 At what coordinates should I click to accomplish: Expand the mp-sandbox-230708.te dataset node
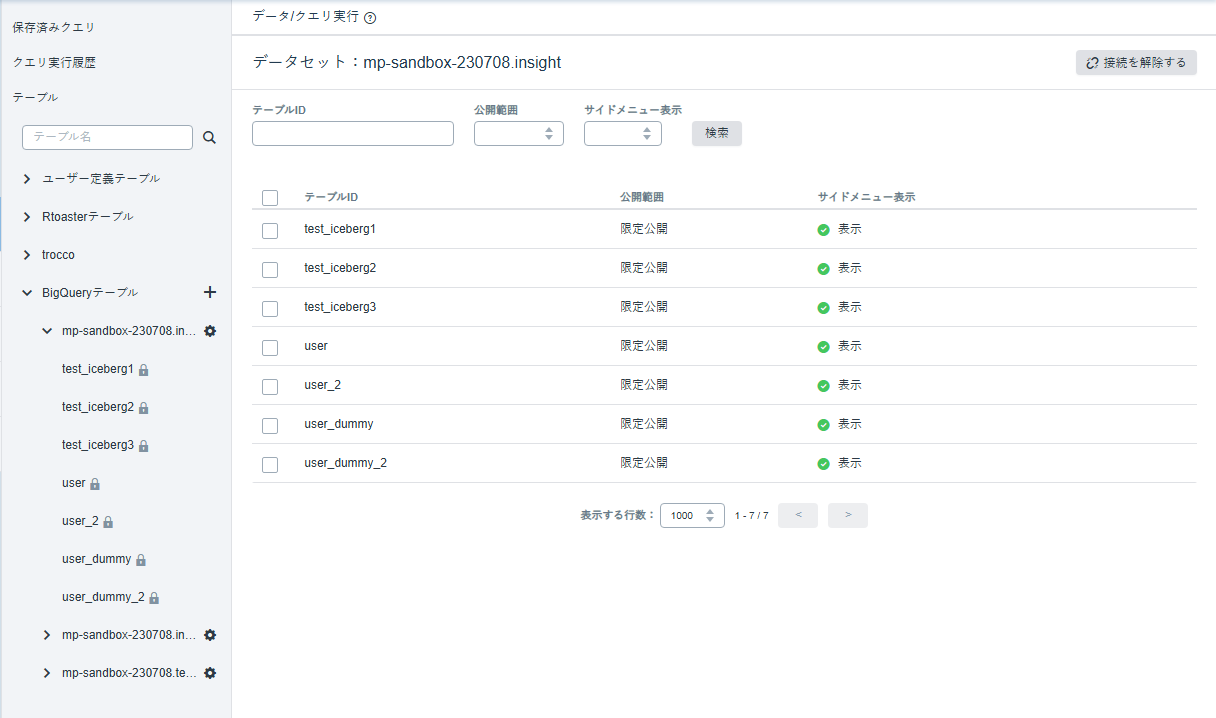pos(47,673)
